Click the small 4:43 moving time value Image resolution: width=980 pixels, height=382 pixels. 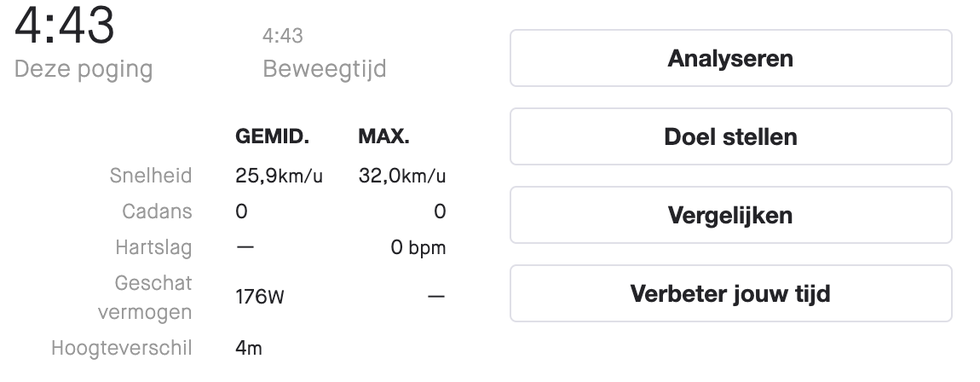(x=282, y=36)
